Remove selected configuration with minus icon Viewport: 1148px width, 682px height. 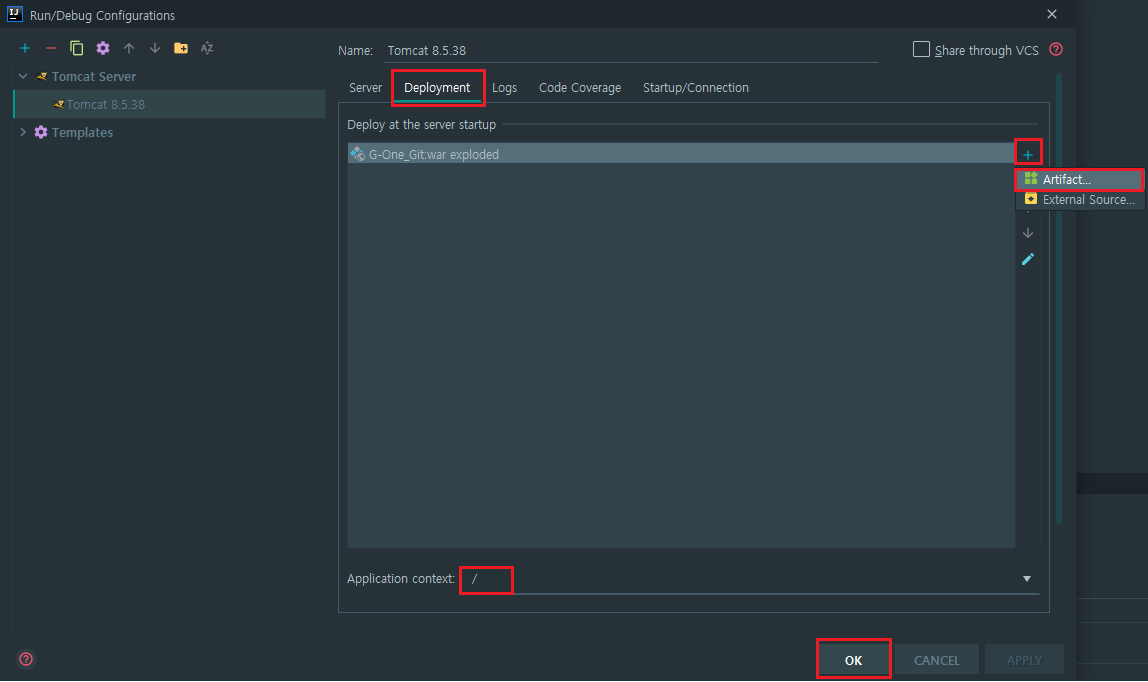click(x=51, y=48)
